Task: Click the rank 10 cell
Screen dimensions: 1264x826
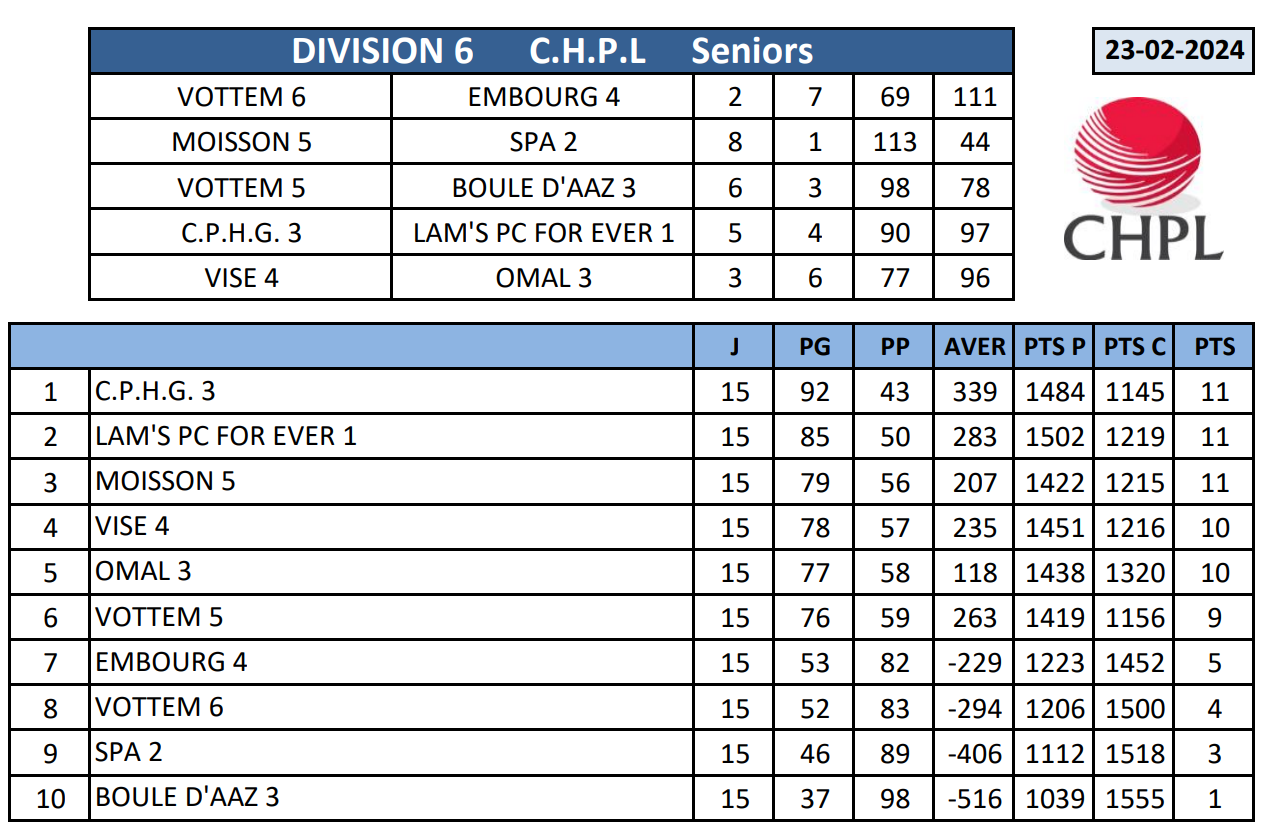Action: click(x=49, y=799)
